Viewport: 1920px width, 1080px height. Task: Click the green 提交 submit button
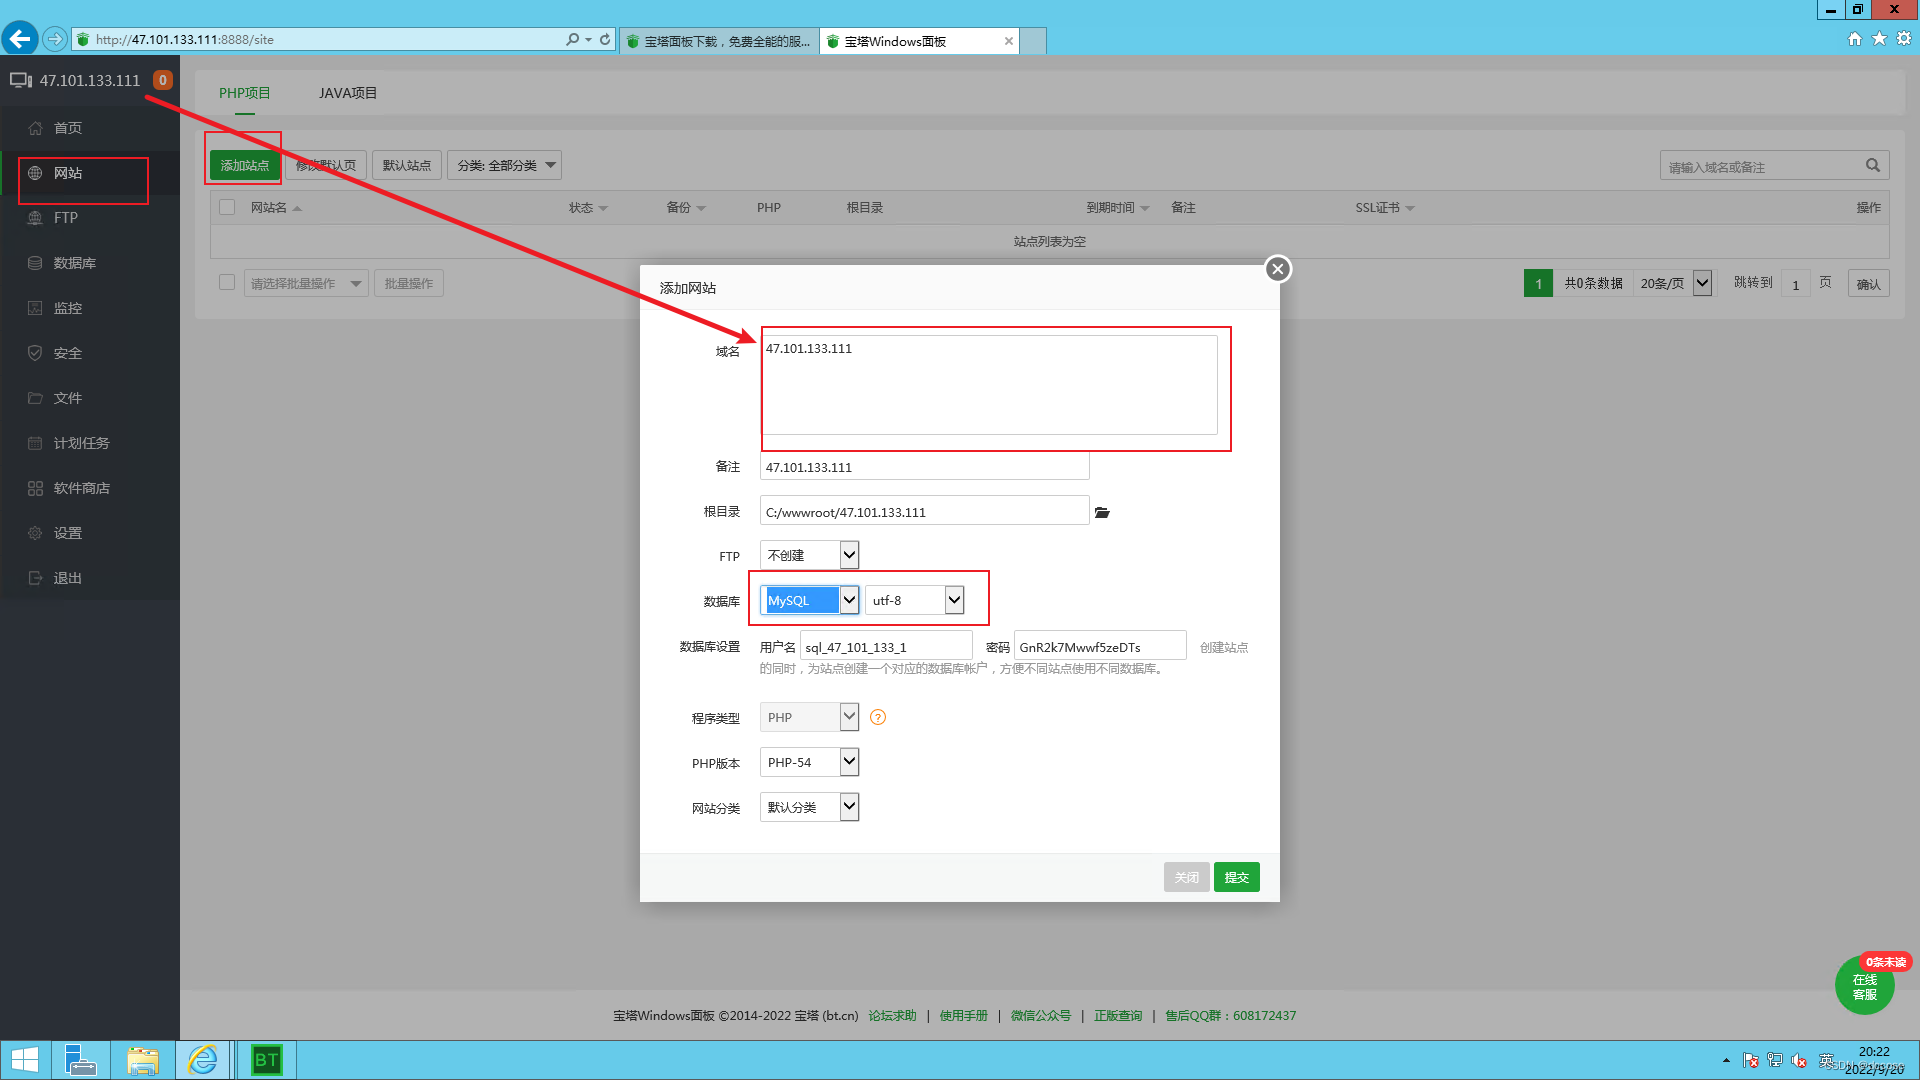point(1236,877)
